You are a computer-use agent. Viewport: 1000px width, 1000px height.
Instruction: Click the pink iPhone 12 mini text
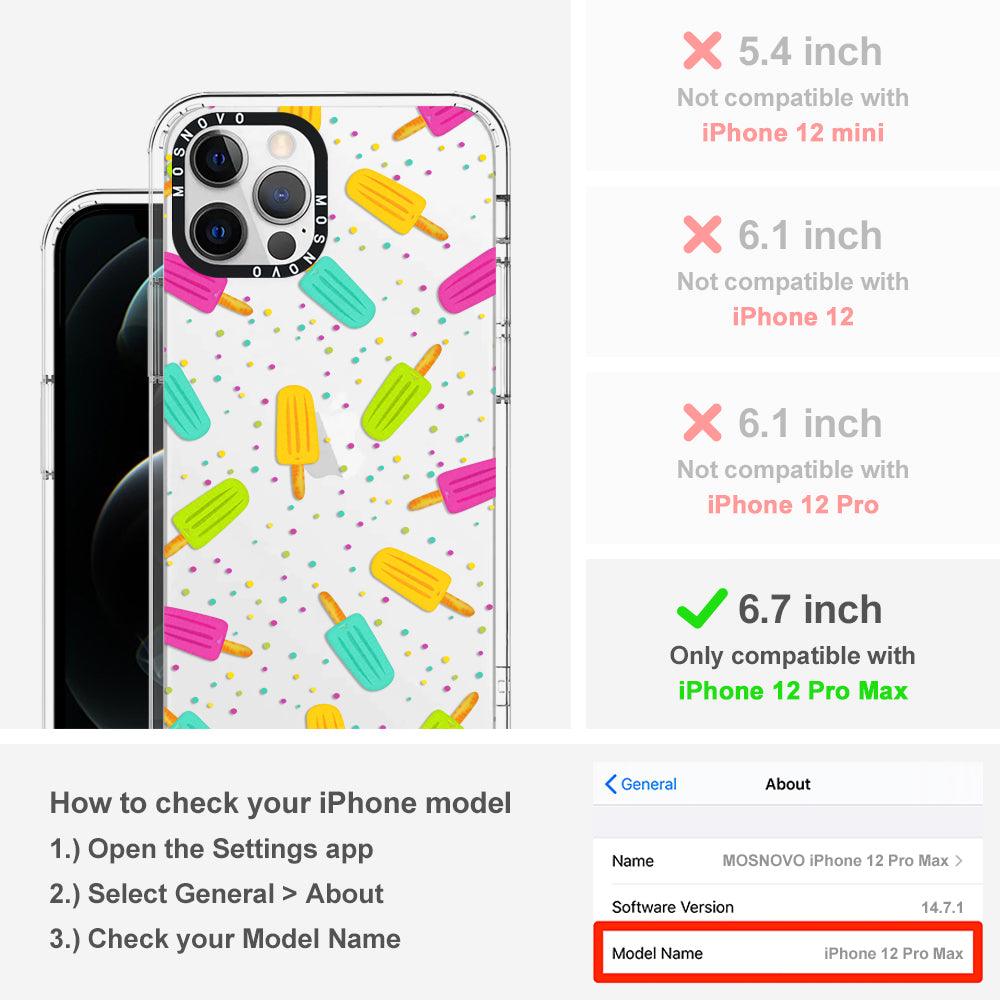point(793,133)
